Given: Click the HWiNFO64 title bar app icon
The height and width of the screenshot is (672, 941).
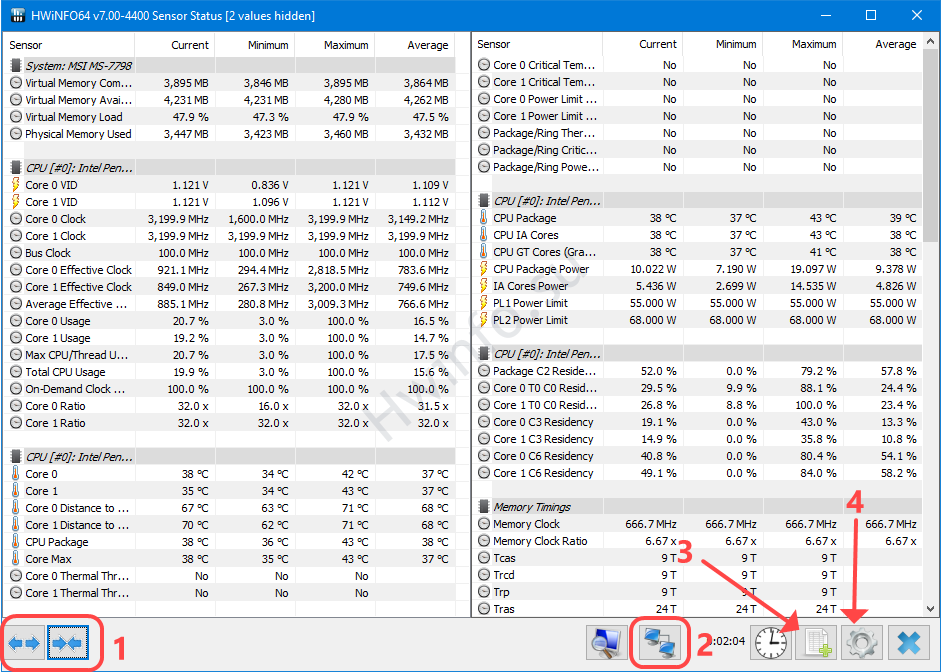Looking at the screenshot, I should [17, 16].
